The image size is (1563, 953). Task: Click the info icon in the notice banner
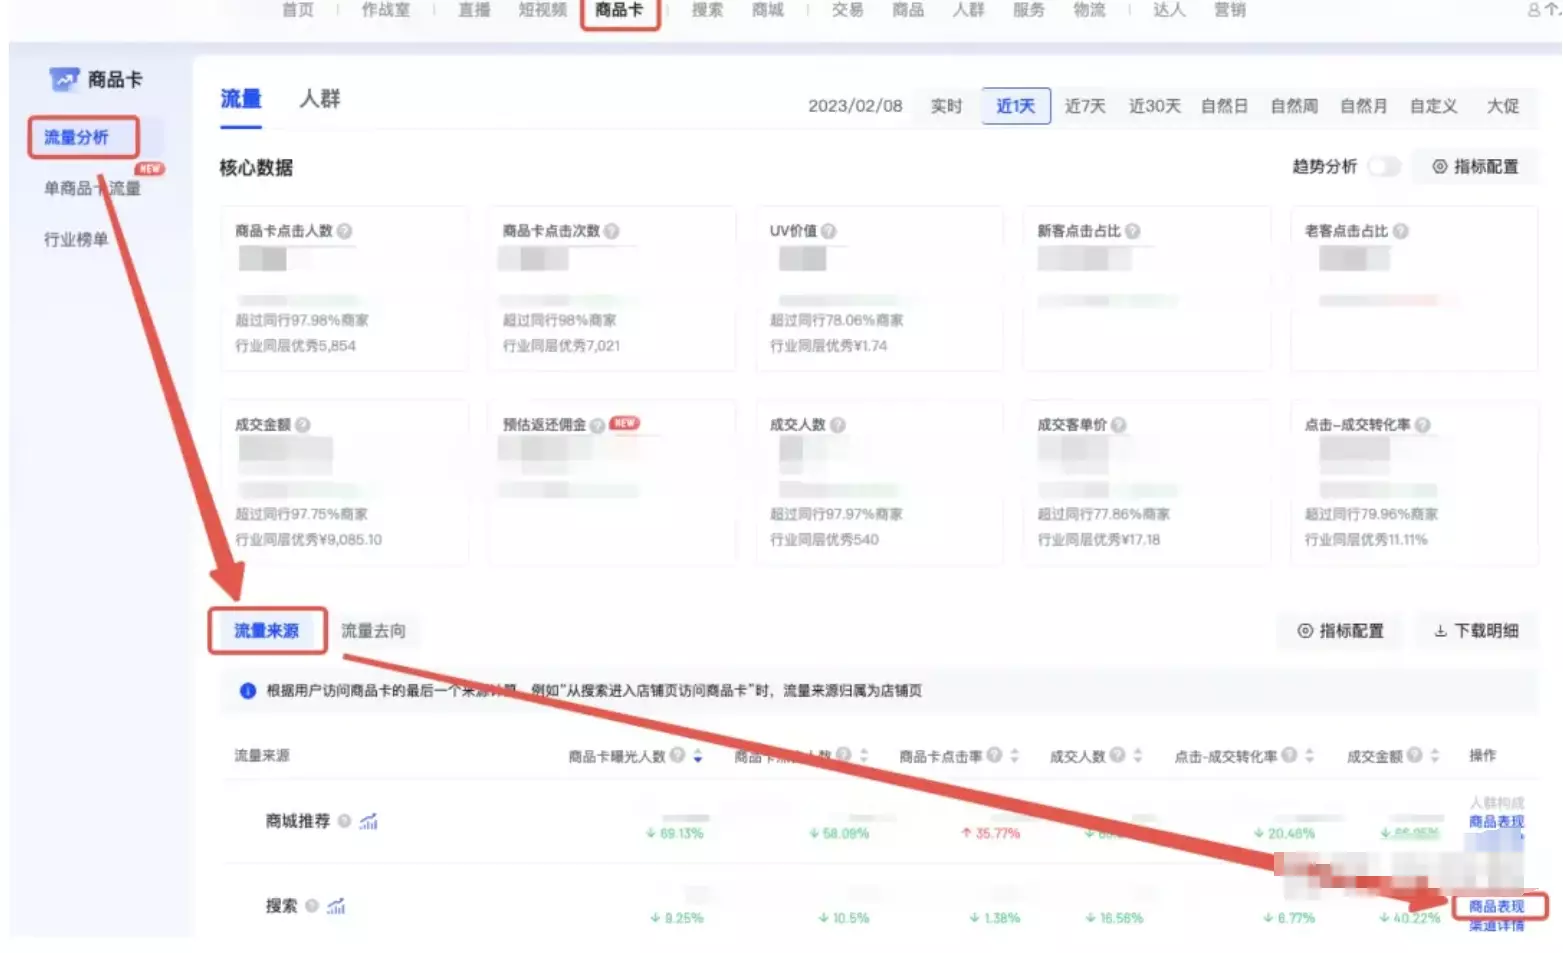click(248, 691)
